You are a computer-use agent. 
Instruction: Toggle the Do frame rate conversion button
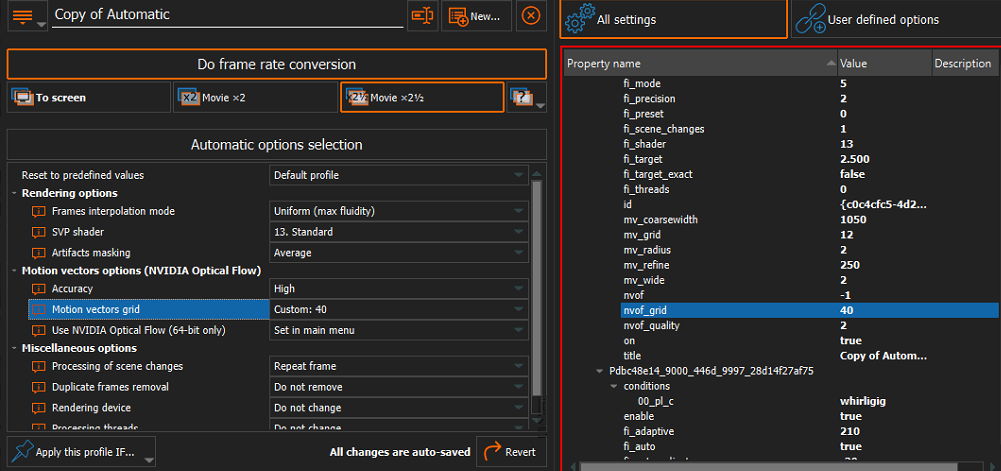276,64
